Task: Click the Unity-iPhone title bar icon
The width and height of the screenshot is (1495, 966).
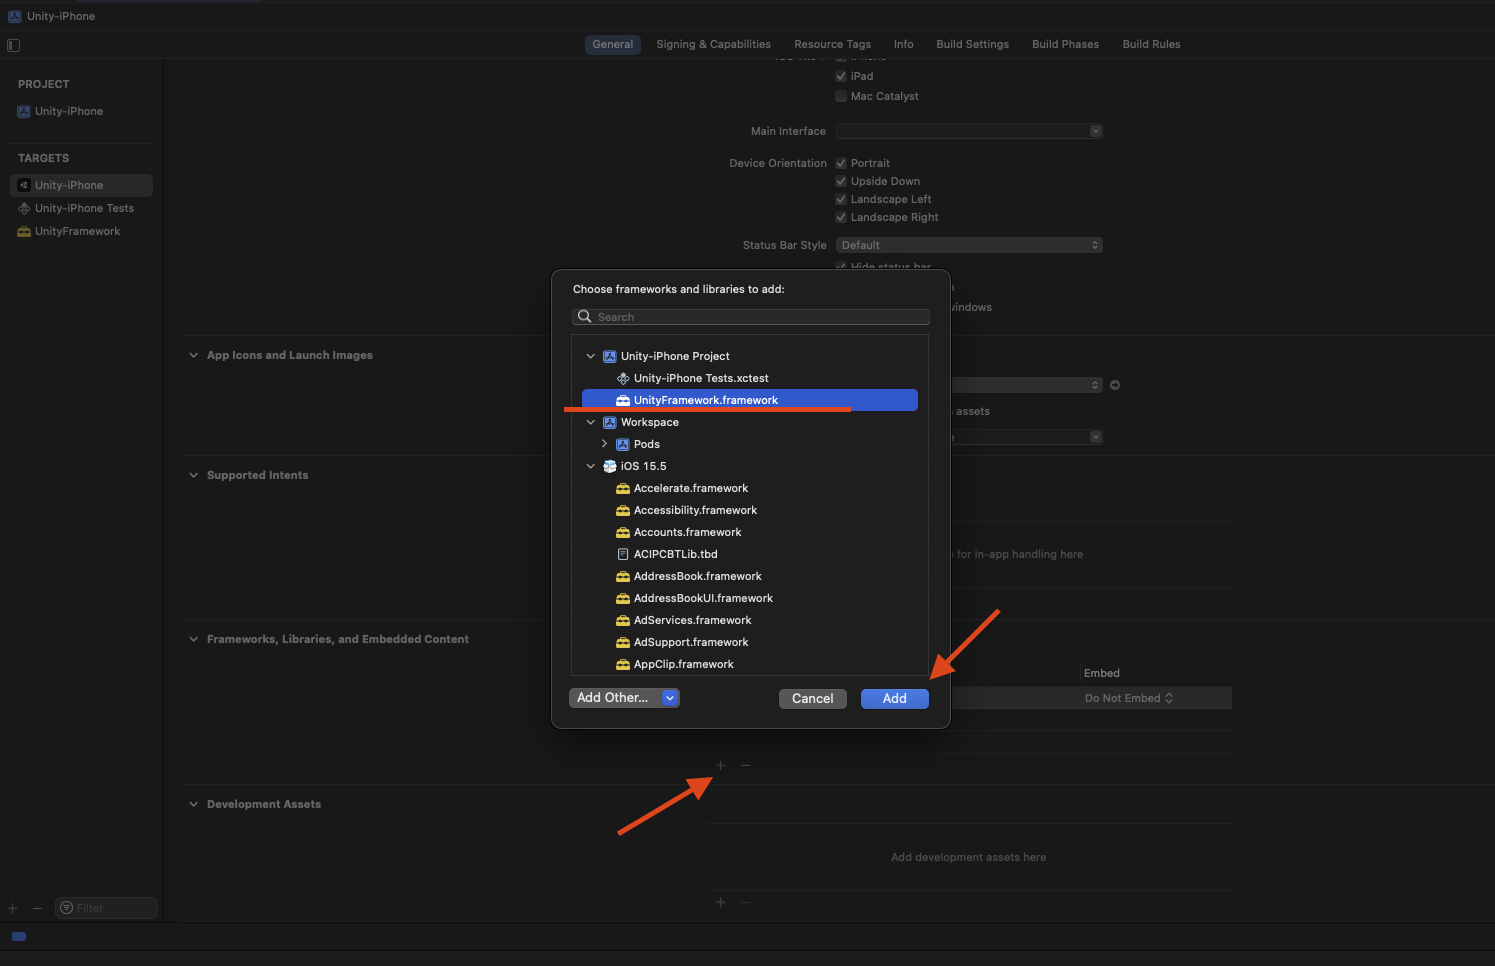Action: [15, 16]
